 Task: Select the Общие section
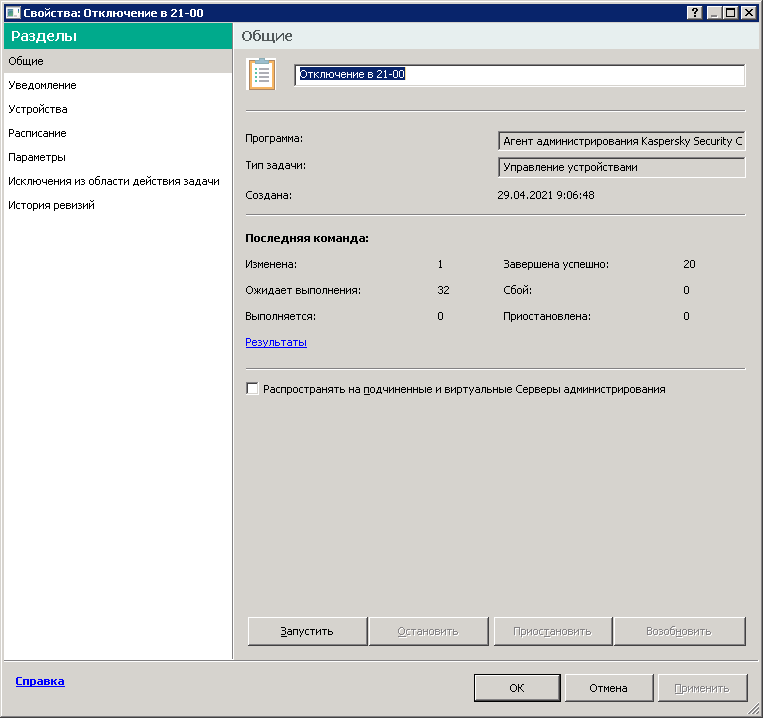tap(118, 61)
